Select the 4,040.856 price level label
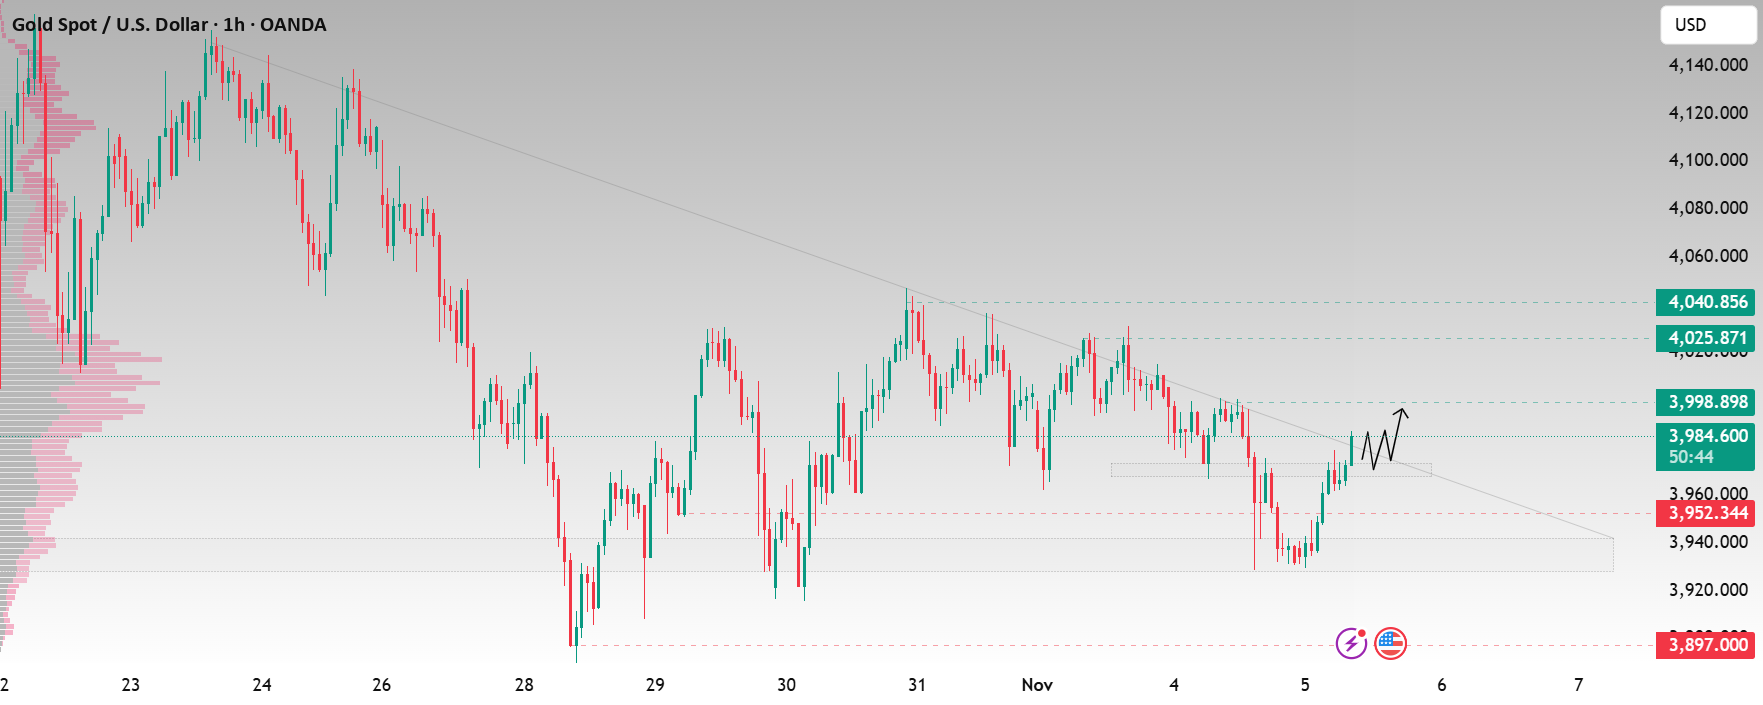 [1706, 302]
